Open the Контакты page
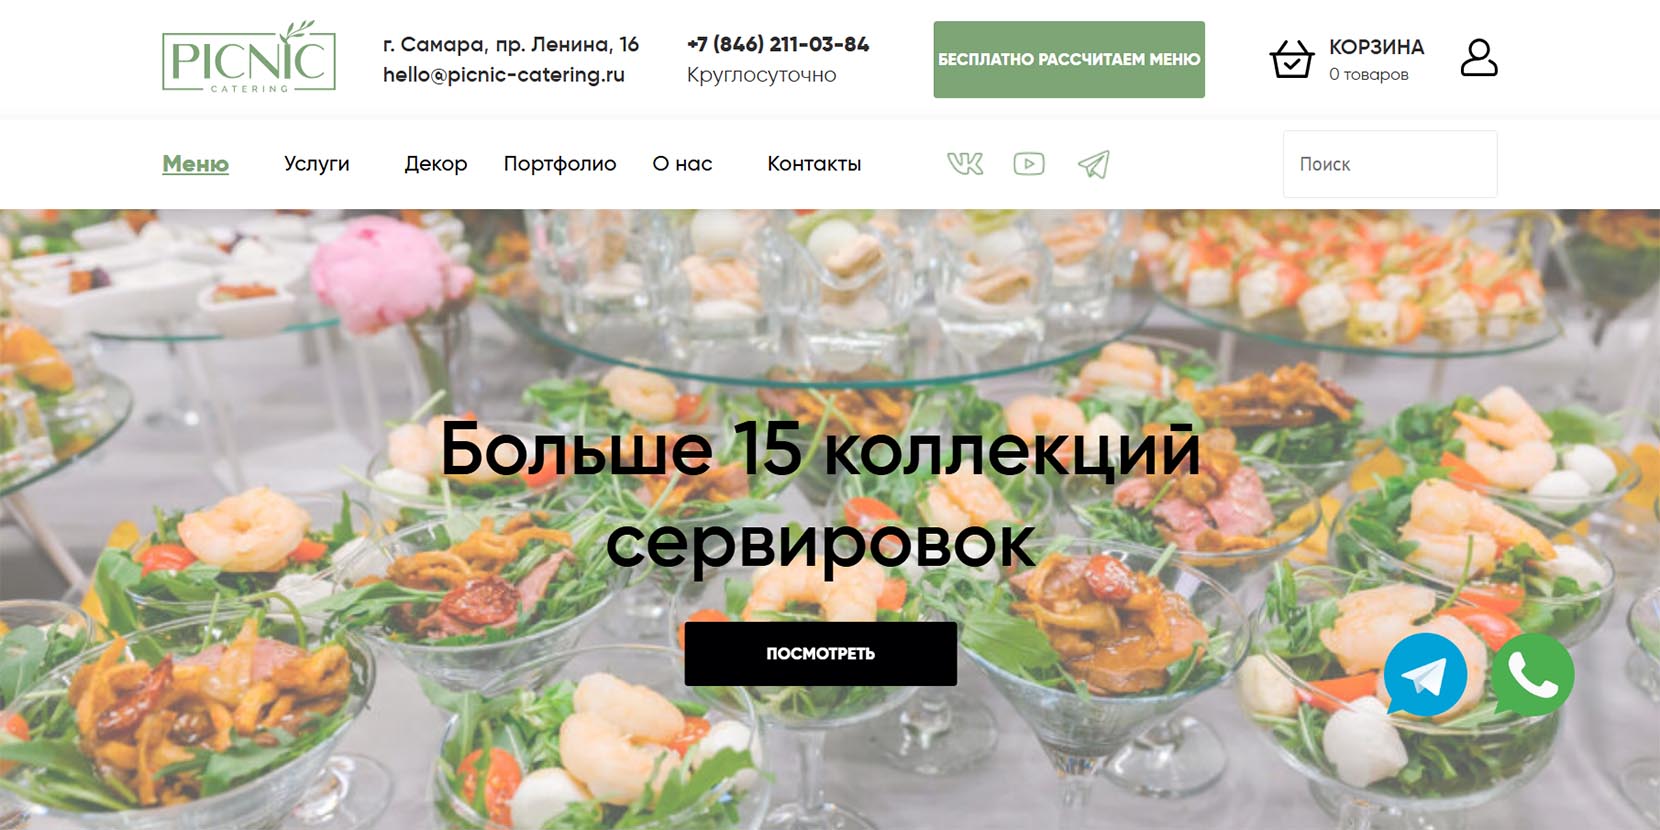Viewport: 1660px width, 830px height. pos(814,164)
